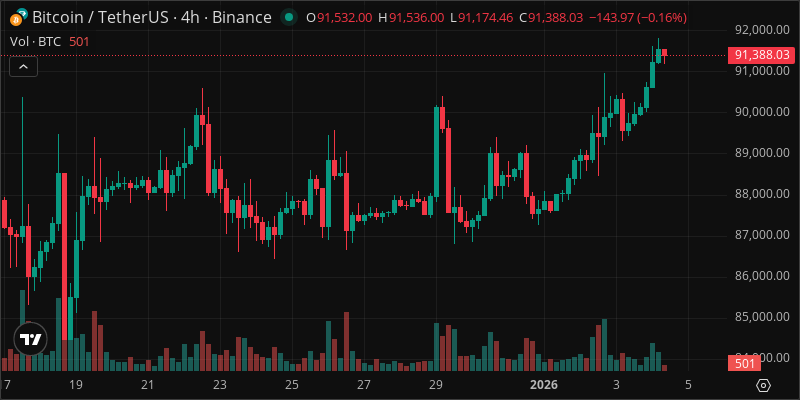Click the High value H91,536.00
Image resolution: width=800 pixels, height=400 pixels.
[411, 18]
